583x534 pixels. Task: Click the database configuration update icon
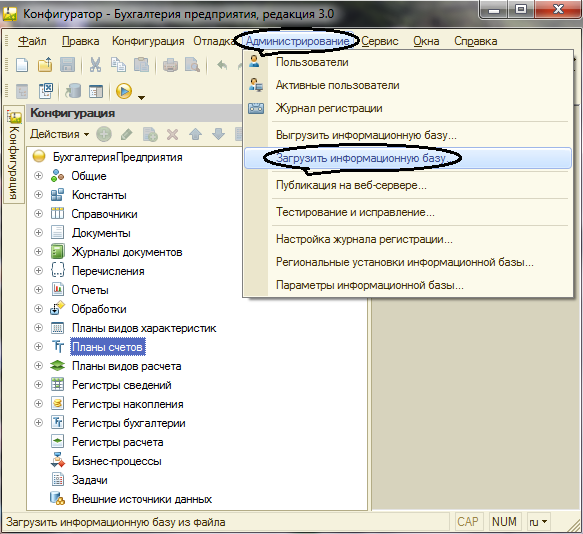click(x=73, y=91)
